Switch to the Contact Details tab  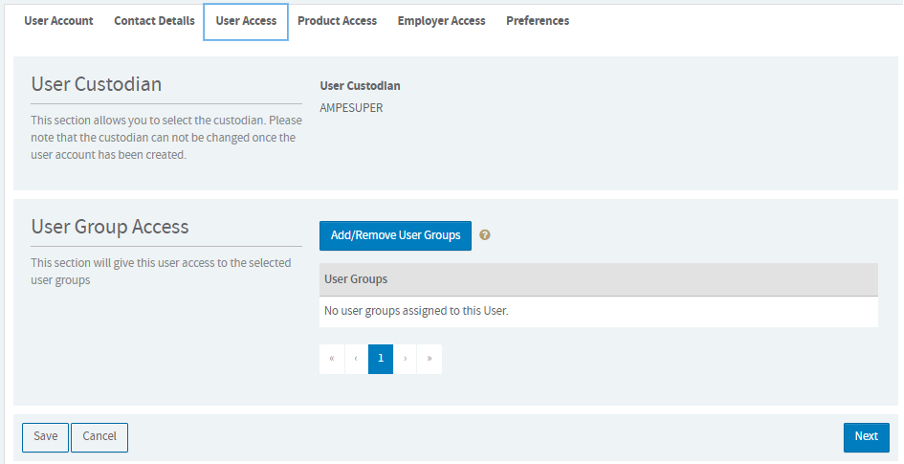tap(154, 21)
